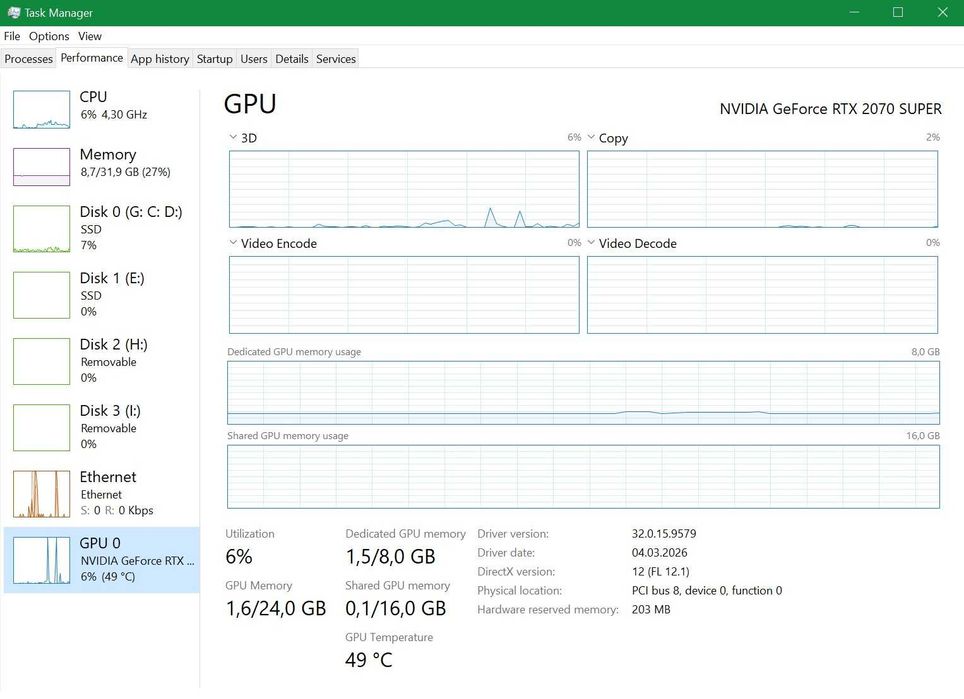
Task: Click the Dedicated GPU memory usage graph
Action: pyautogui.click(x=583, y=393)
